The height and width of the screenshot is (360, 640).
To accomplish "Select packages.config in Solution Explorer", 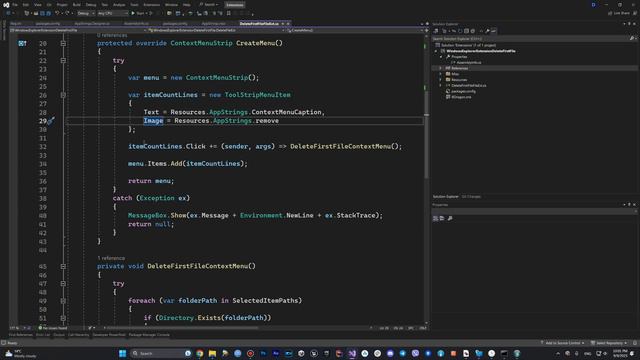I will click(x=463, y=91).
